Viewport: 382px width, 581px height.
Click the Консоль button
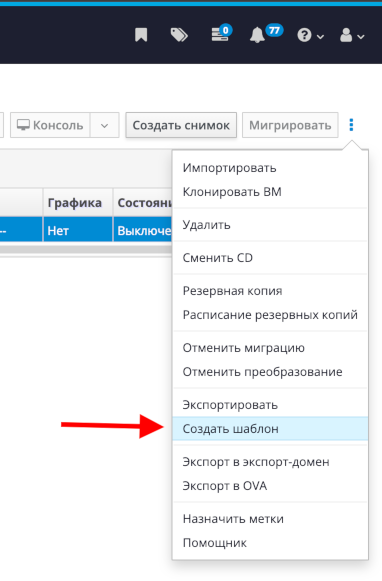[50, 125]
